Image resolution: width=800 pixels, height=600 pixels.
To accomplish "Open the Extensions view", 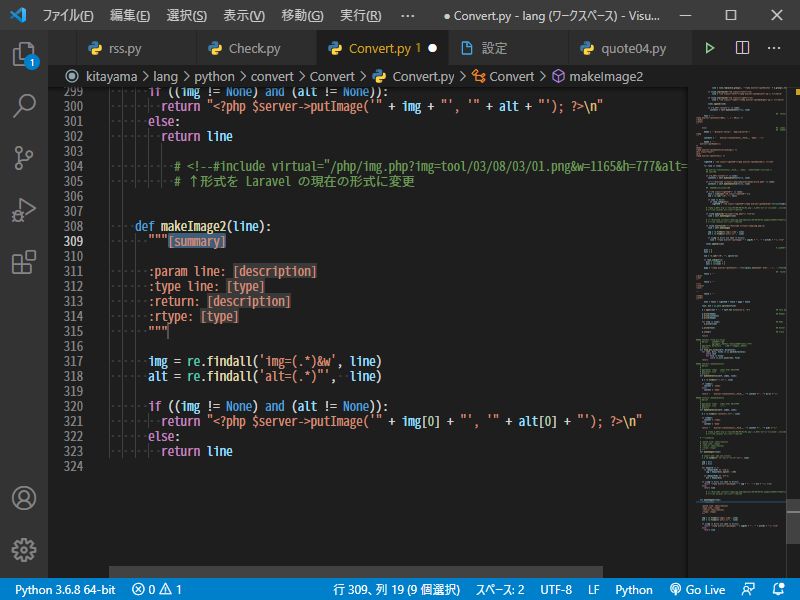I will pyautogui.click(x=24, y=263).
